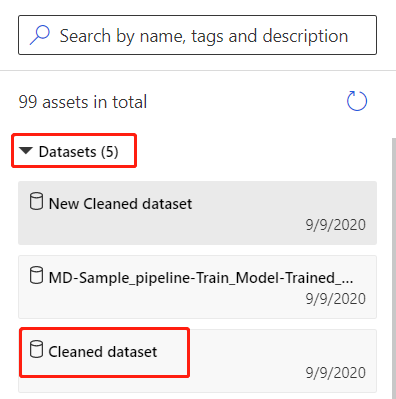This screenshot has height=399, width=396.
Task: Click MD-Sample_pipeline truncated name text
Action: point(201,278)
